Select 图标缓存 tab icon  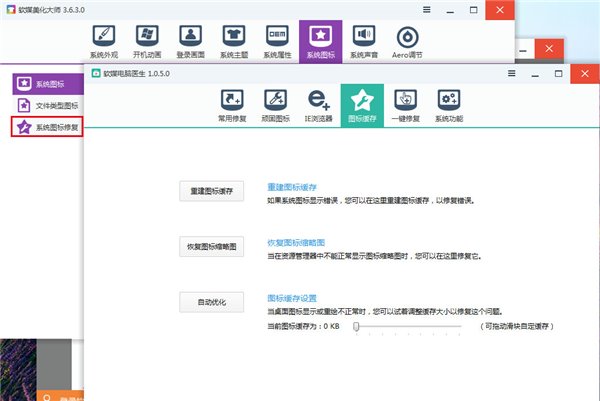click(x=362, y=106)
